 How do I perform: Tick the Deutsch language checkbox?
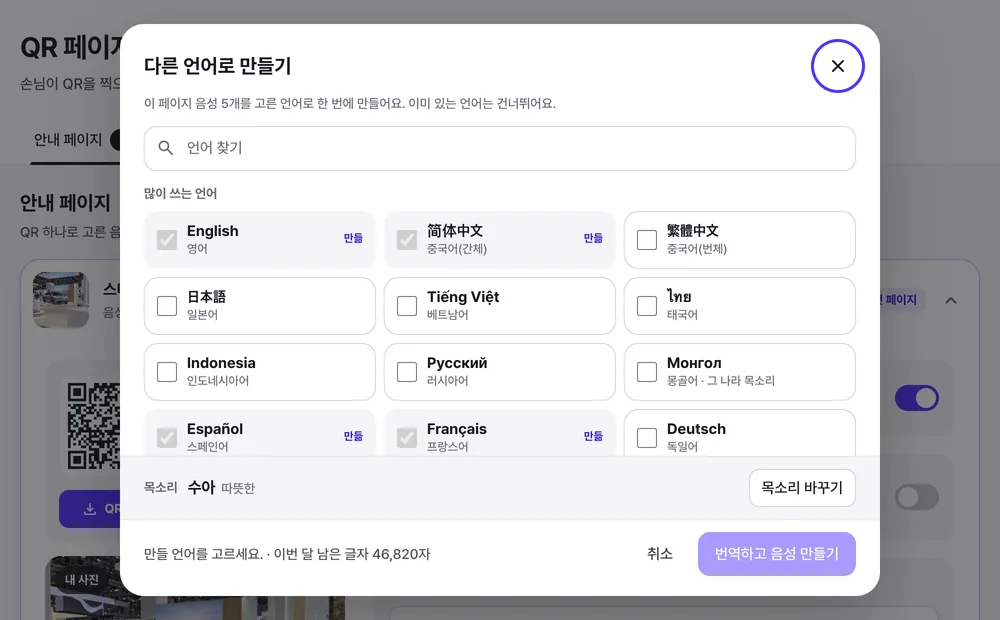[647, 438]
